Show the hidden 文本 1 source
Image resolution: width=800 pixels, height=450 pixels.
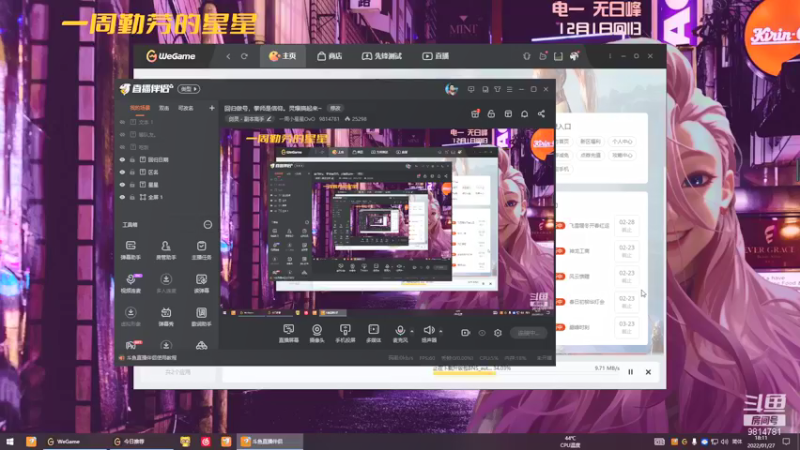pyautogui.click(x=122, y=122)
